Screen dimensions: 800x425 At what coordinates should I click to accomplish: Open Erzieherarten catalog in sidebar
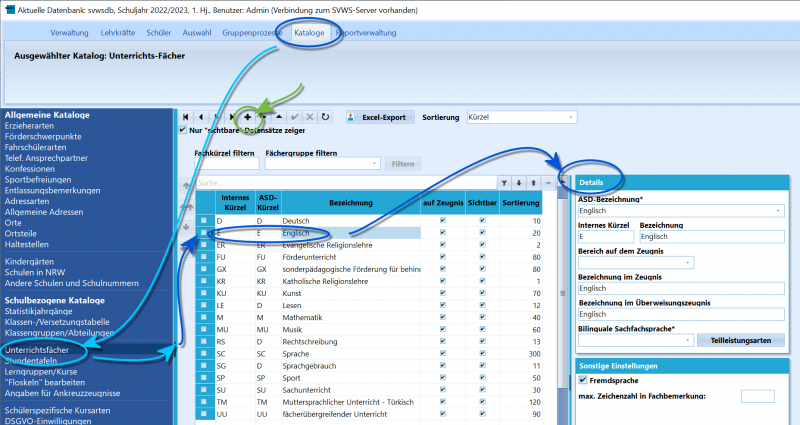click(x=29, y=126)
